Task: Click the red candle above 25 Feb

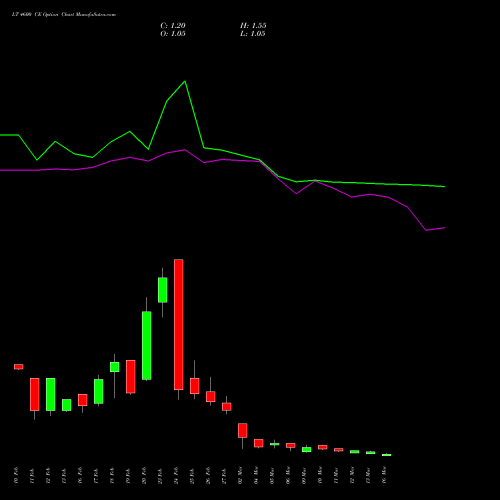Action: tap(195, 386)
